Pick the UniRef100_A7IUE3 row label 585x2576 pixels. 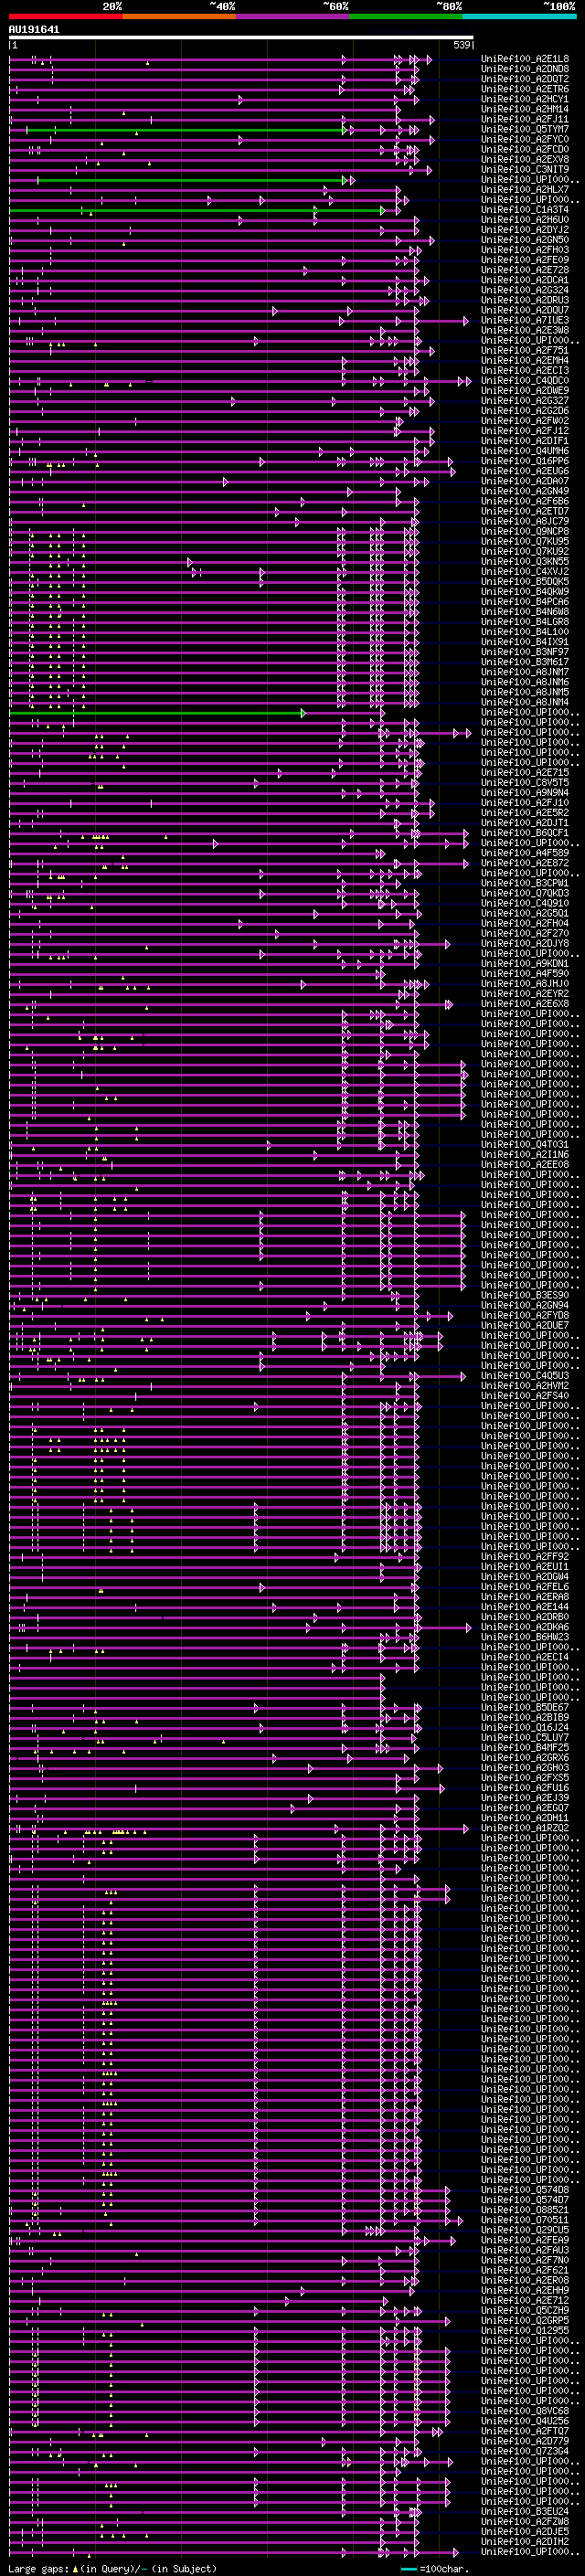tap(525, 320)
